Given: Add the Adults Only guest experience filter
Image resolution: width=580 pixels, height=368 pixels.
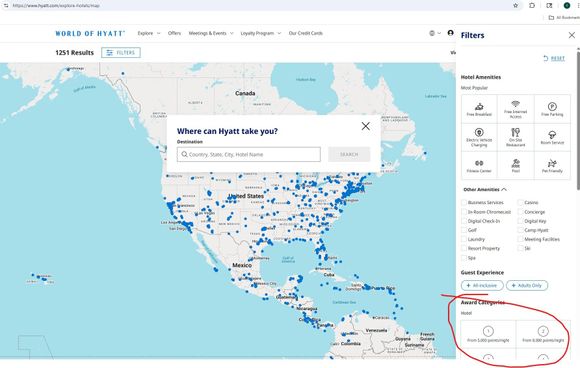Looking at the screenshot, I should point(527,285).
